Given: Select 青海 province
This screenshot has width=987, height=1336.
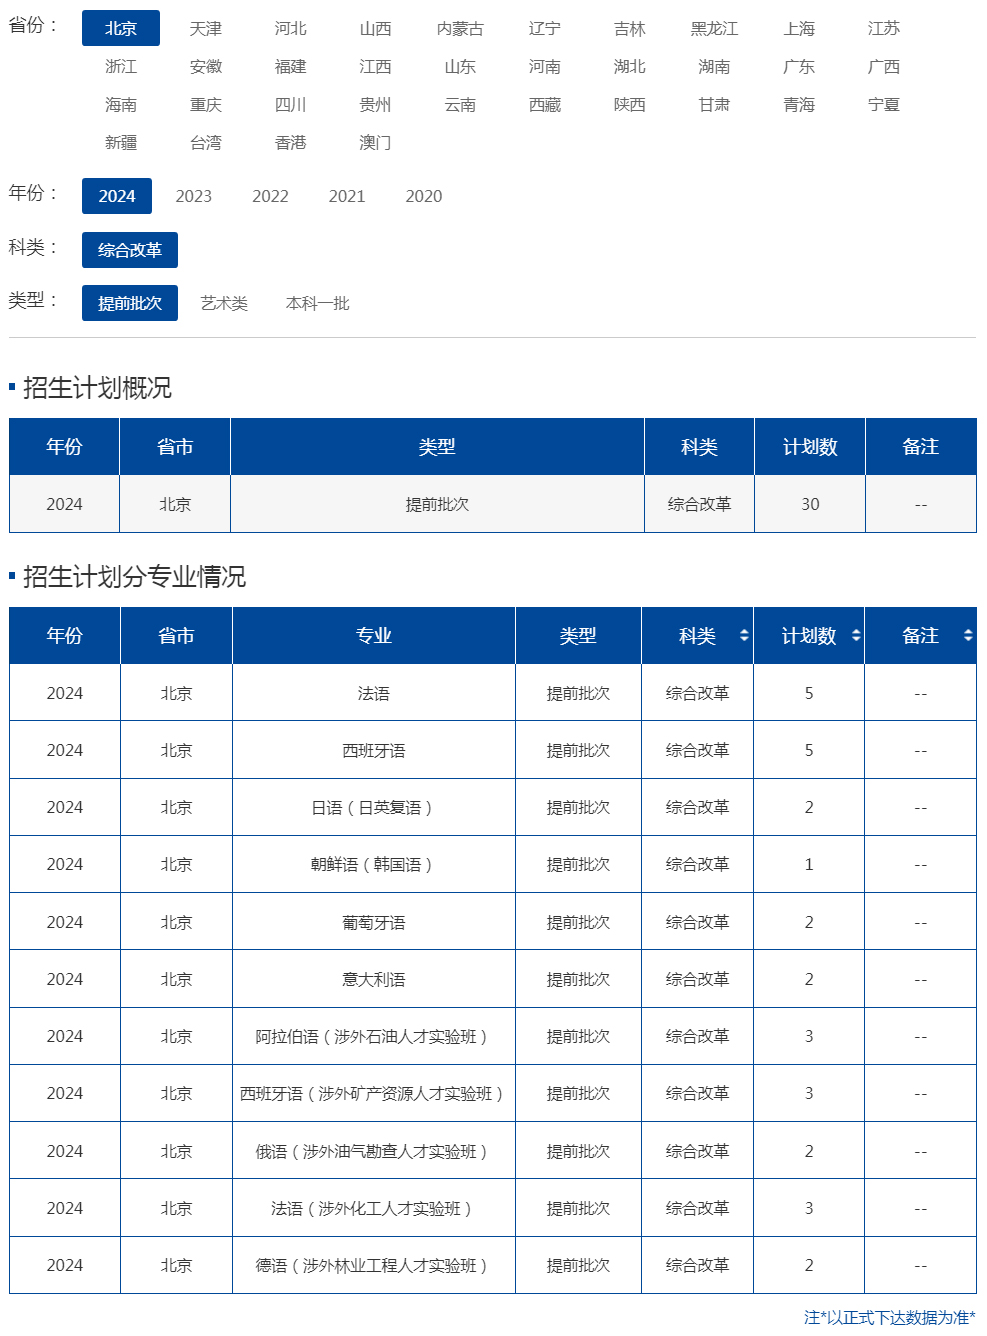Looking at the screenshot, I should click(799, 104).
